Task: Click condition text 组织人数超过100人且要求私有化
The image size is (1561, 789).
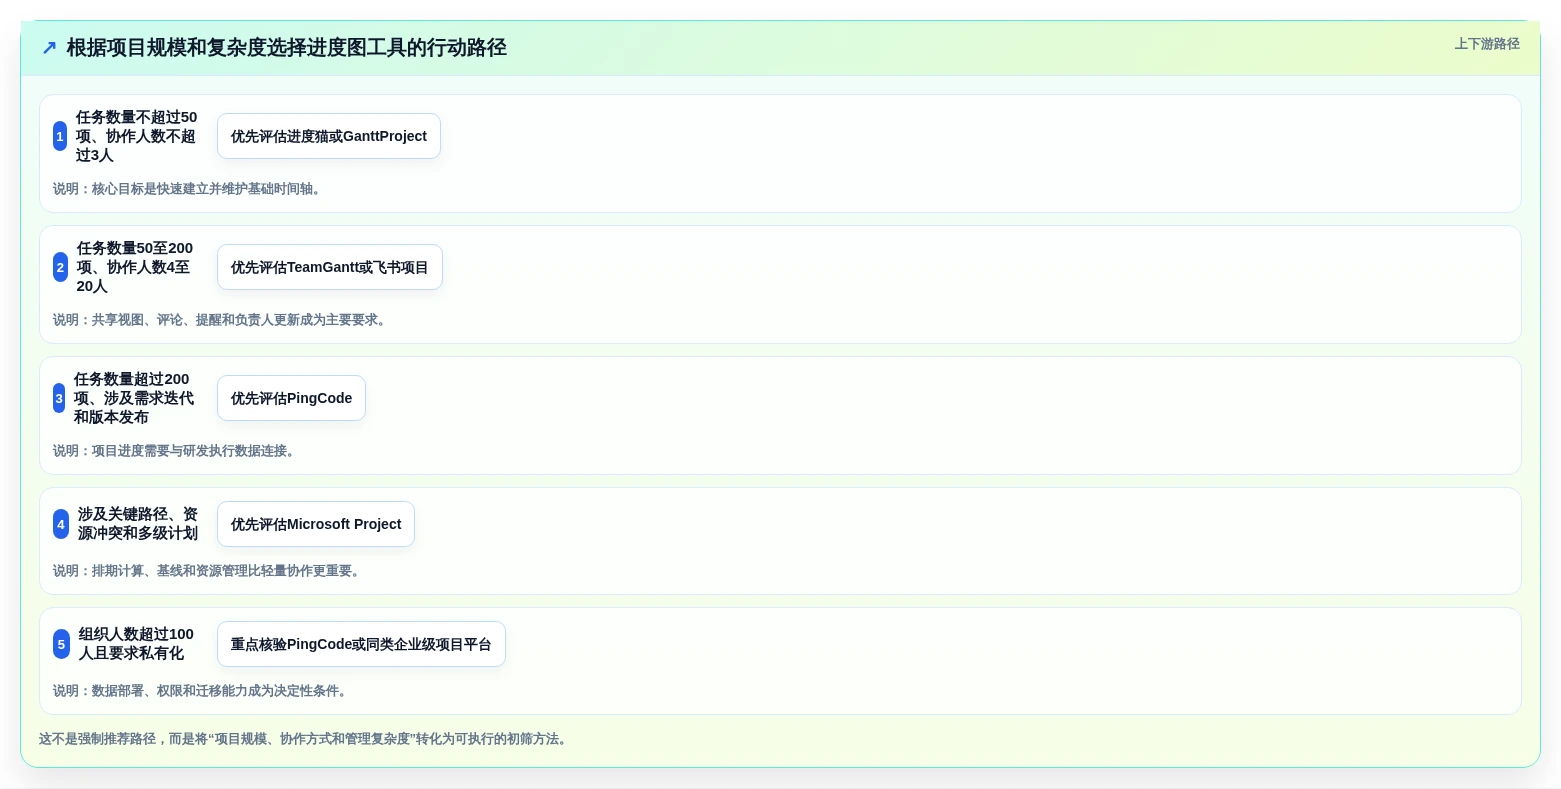Action: pyautogui.click(x=138, y=644)
